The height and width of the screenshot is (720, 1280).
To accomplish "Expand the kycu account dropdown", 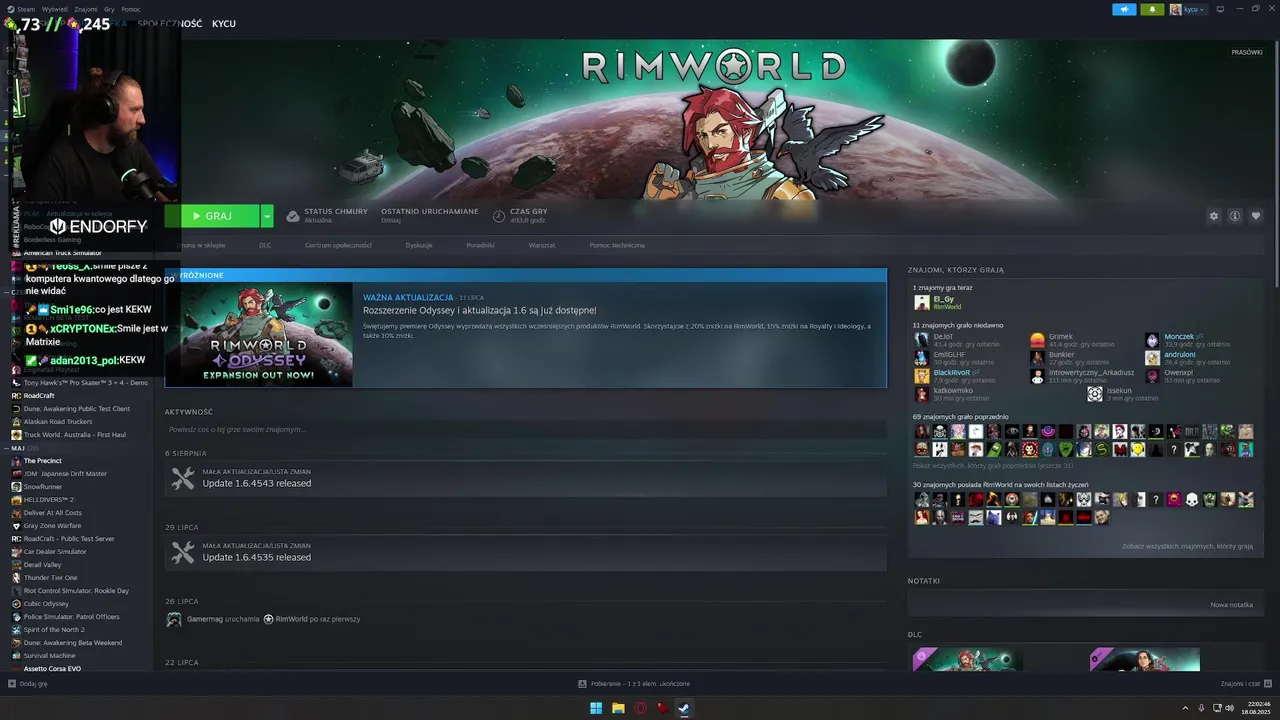I will [x=1188, y=9].
